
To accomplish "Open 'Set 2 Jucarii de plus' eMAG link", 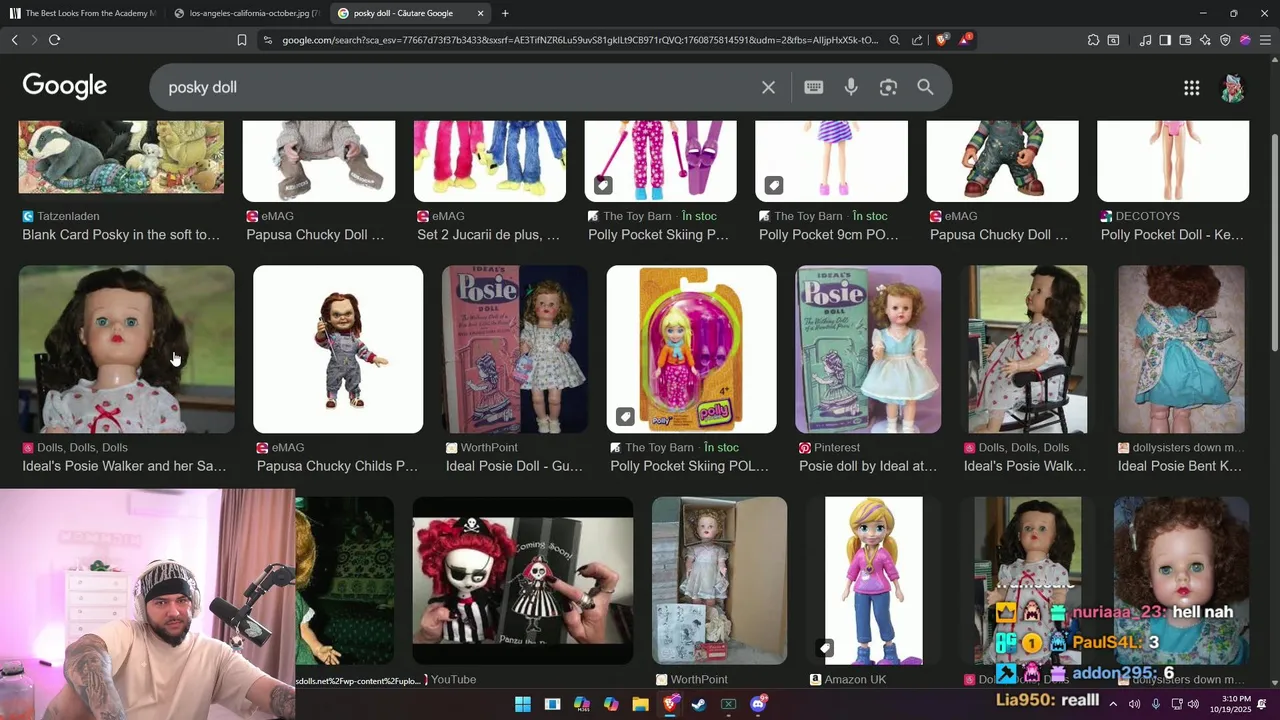I will click(x=488, y=235).
